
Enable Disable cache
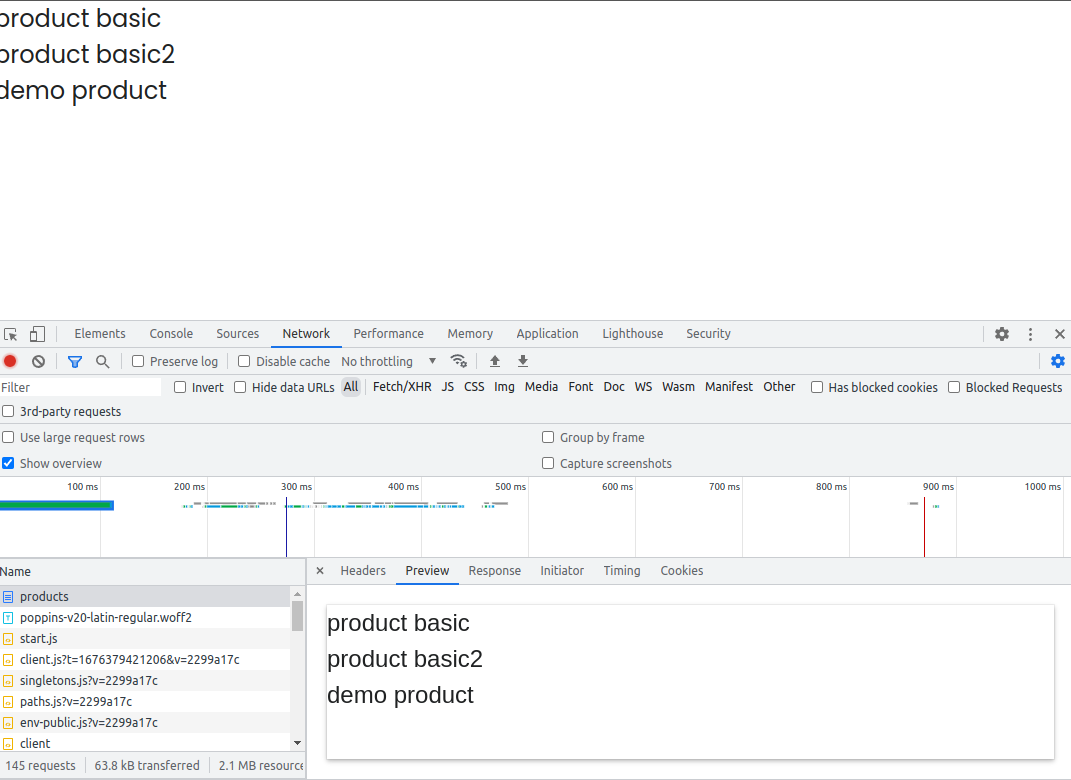pyautogui.click(x=243, y=361)
